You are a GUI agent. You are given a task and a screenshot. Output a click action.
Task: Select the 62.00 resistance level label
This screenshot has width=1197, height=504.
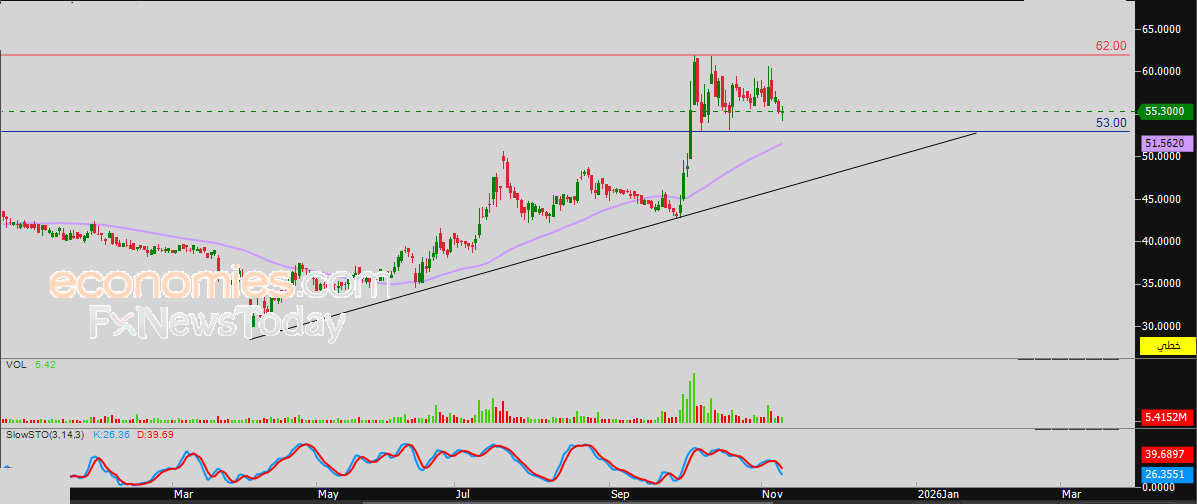pyautogui.click(x=1110, y=46)
